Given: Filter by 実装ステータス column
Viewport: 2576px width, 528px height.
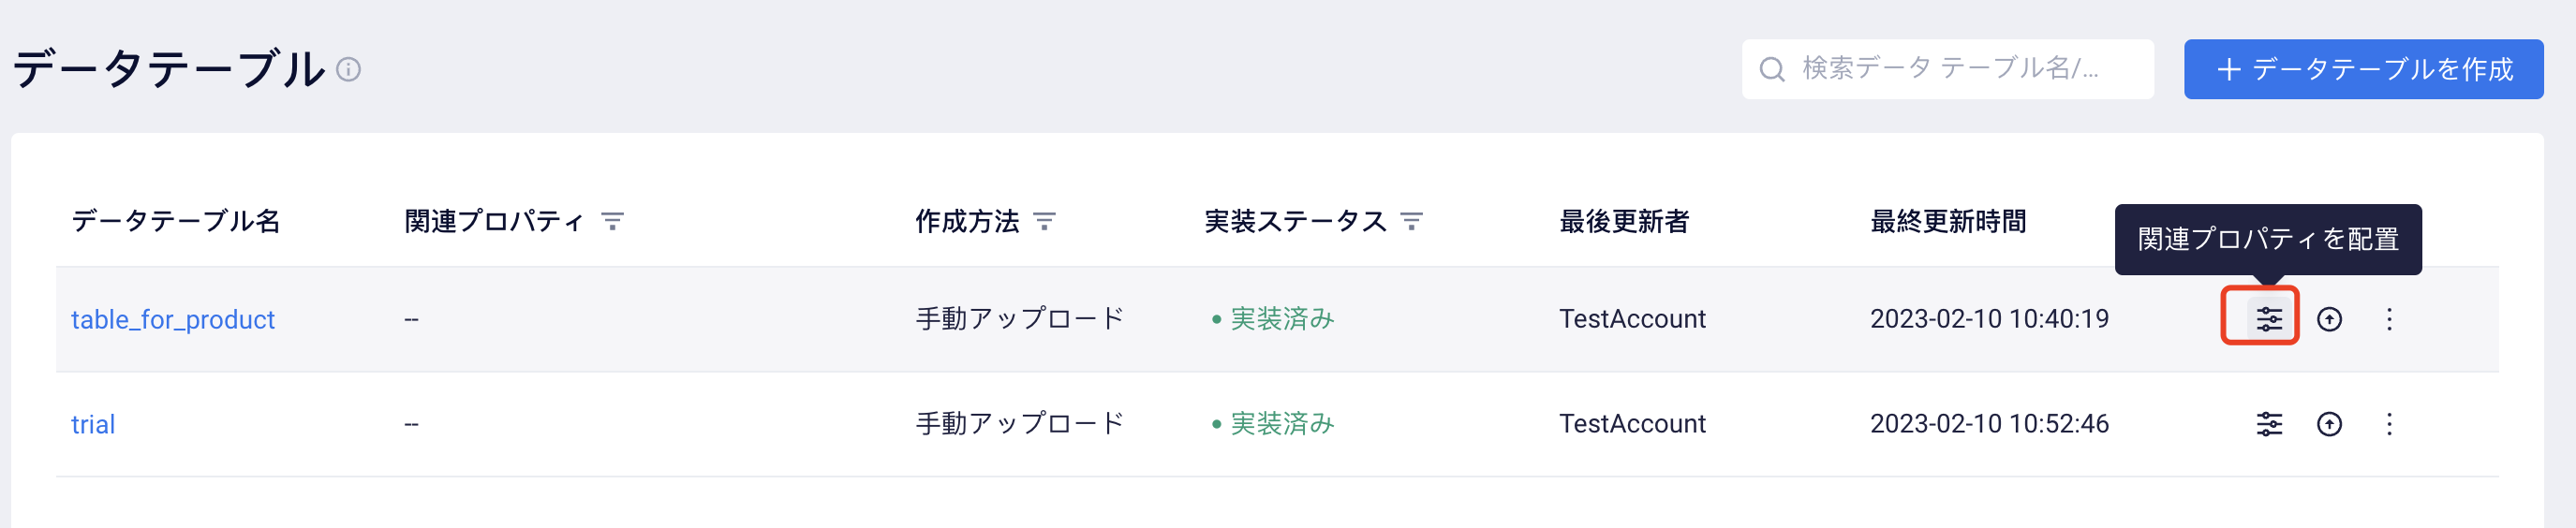Looking at the screenshot, I should pos(1411,221).
